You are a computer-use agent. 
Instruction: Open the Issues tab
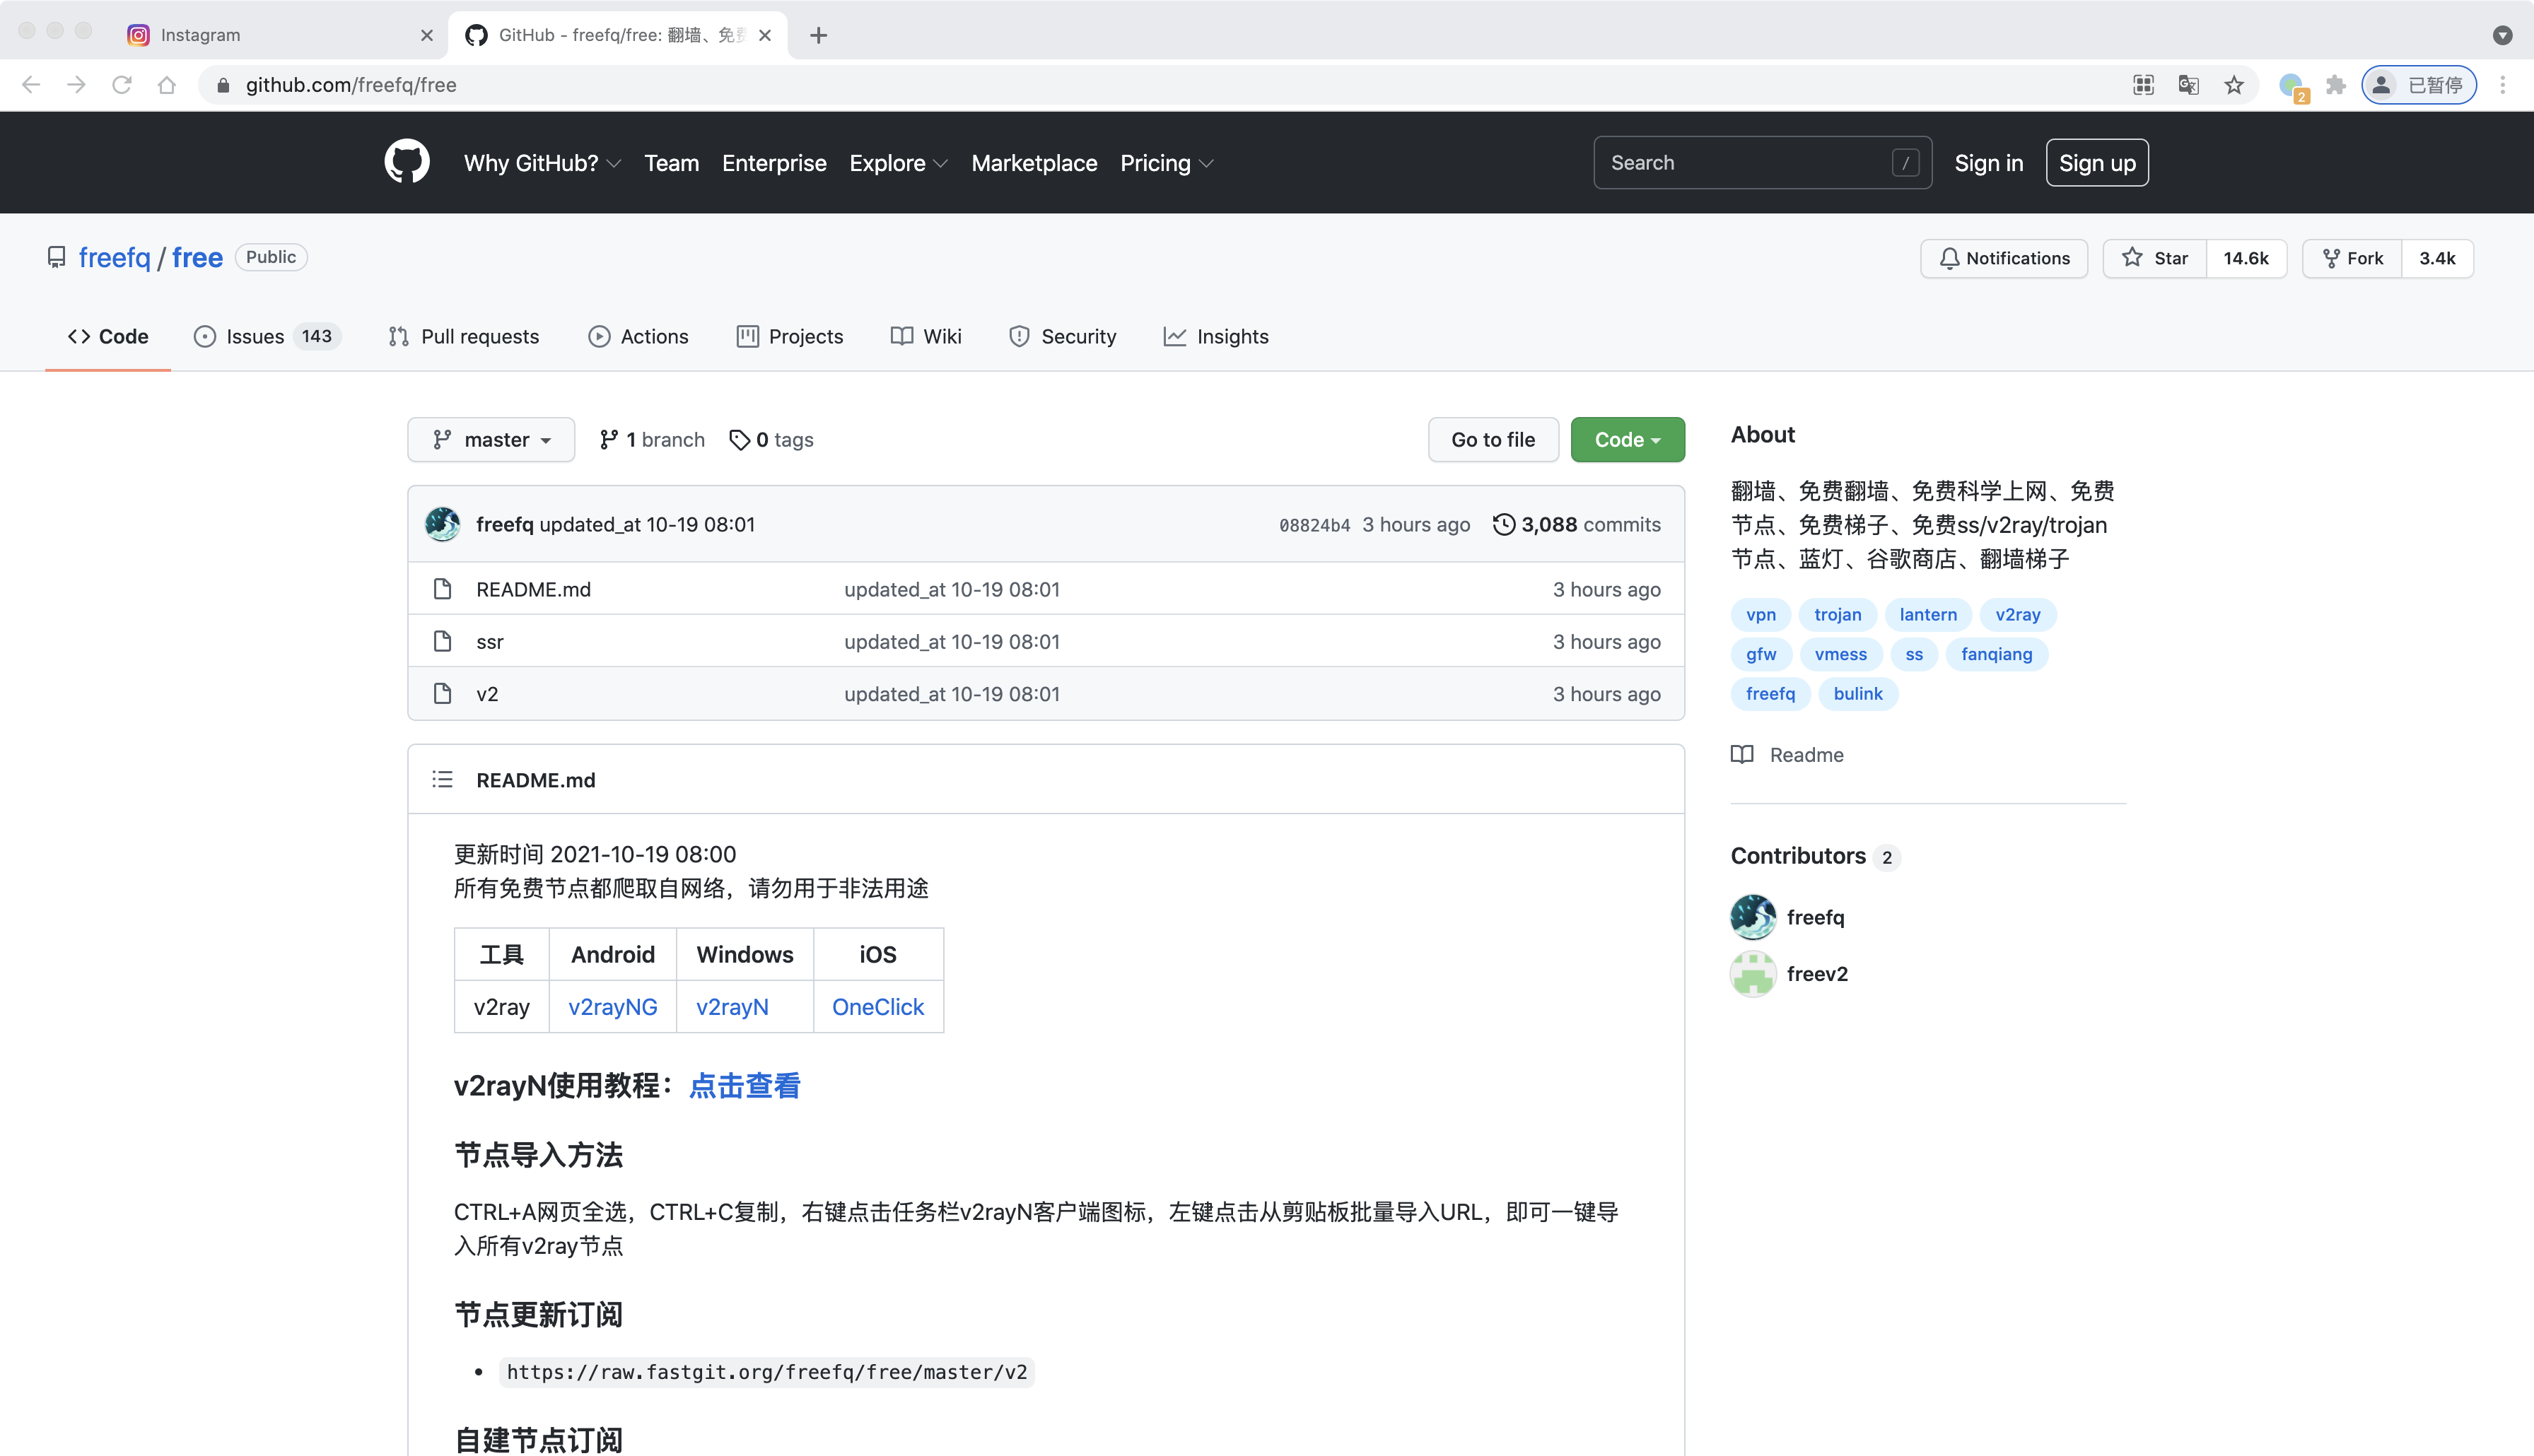267,336
